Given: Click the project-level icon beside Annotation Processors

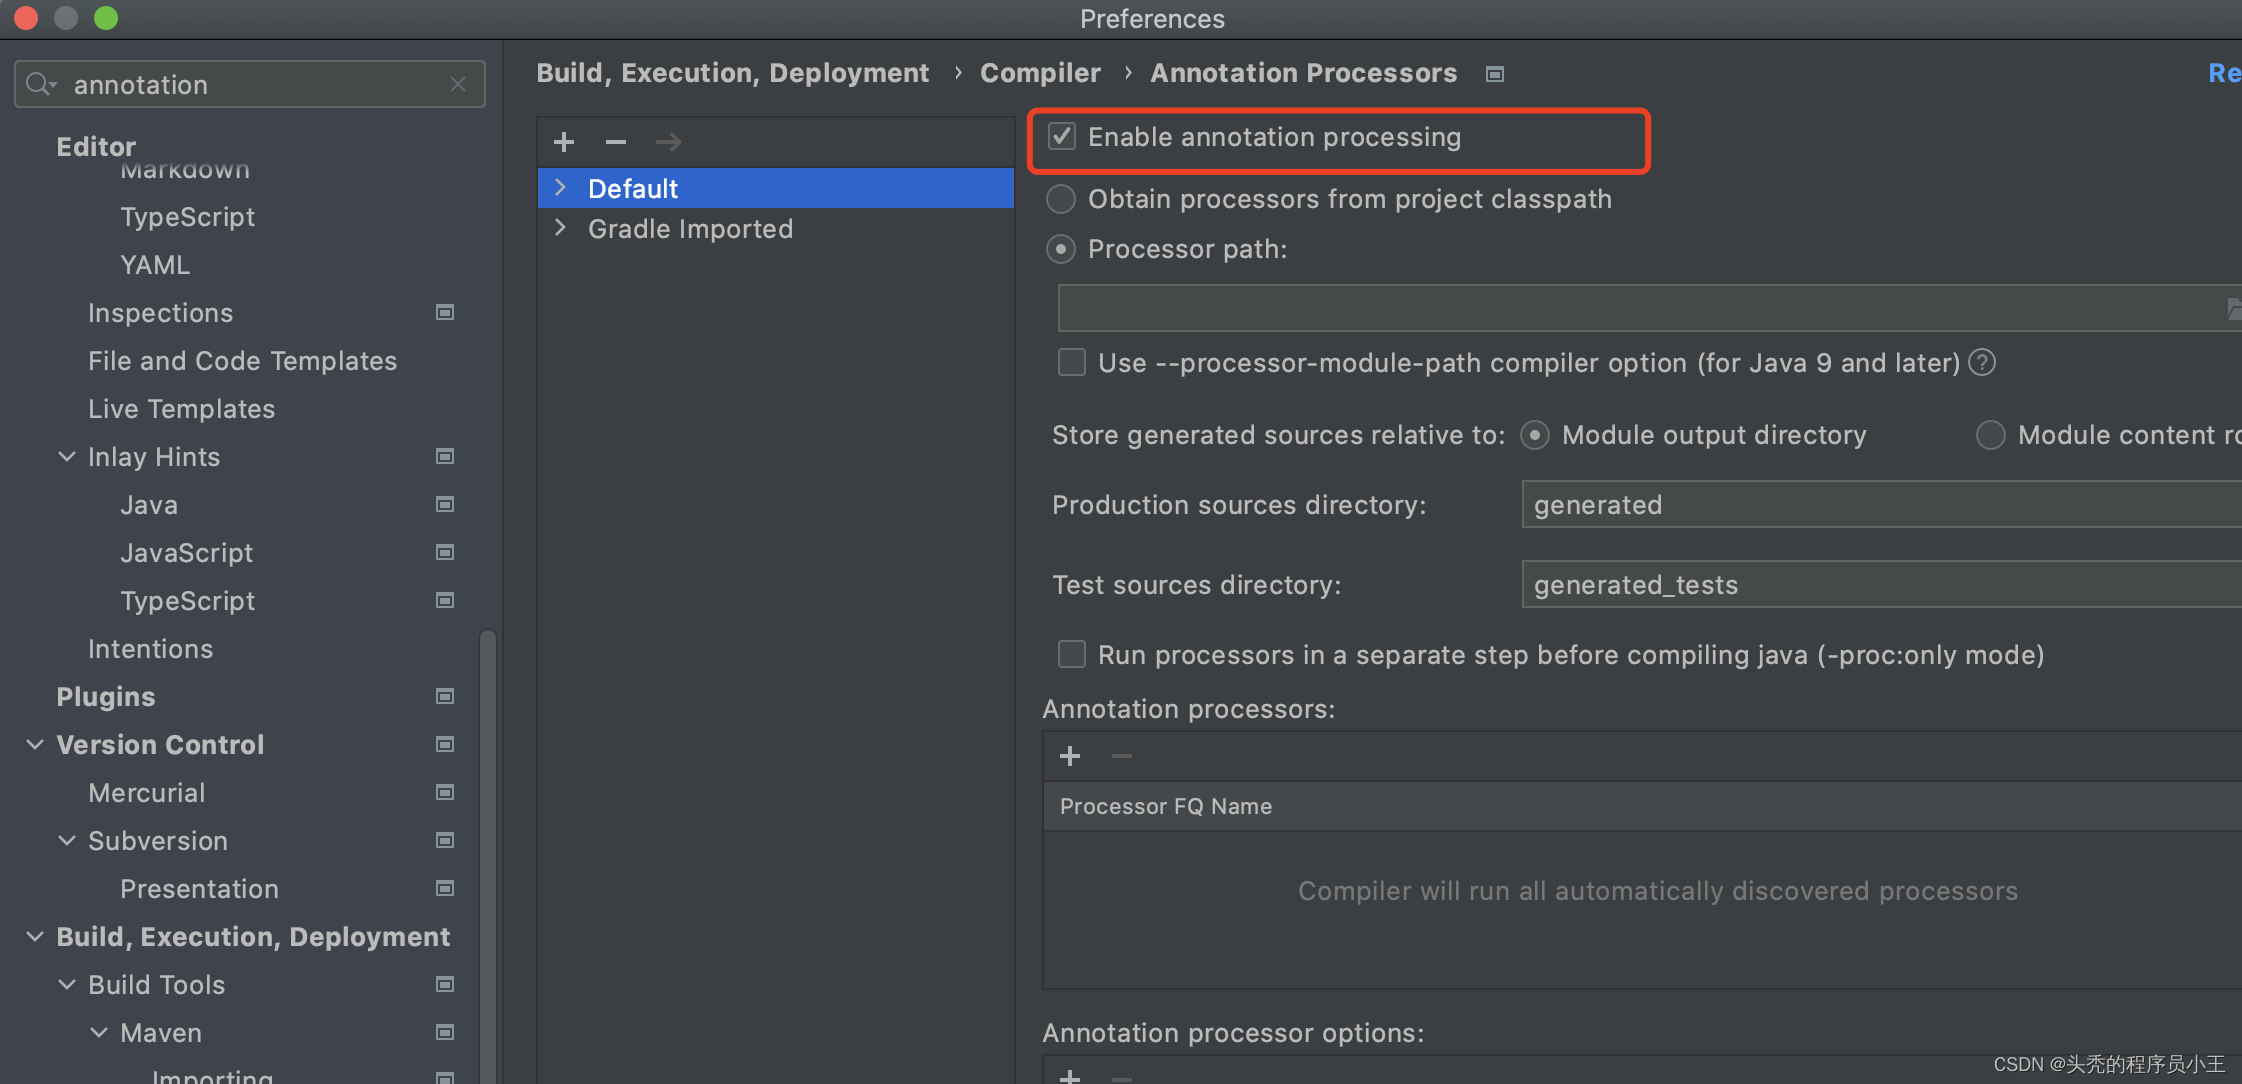Looking at the screenshot, I should (1495, 74).
